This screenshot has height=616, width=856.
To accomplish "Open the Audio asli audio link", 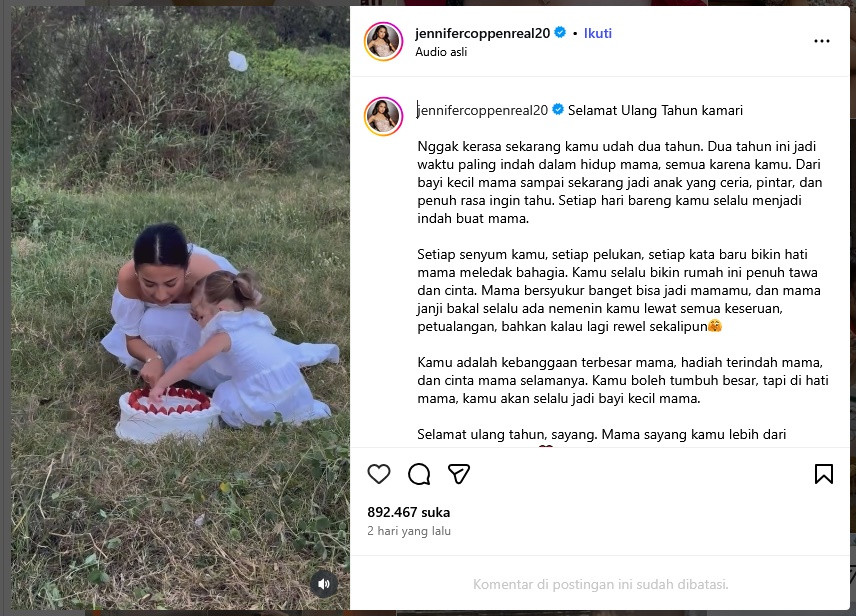I will [441, 52].
